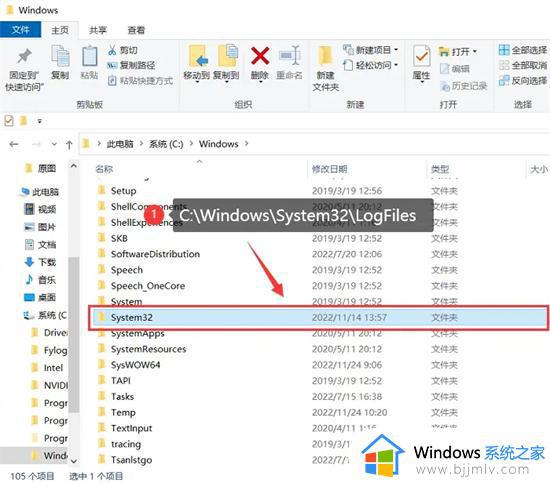Screen dimensions: 550x483
Task: Sort by the Name (名称) column header
Action: 104,169
